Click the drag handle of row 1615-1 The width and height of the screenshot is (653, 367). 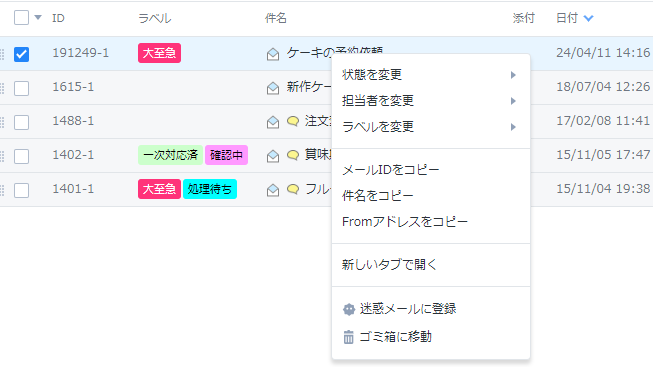(x=2, y=88)
